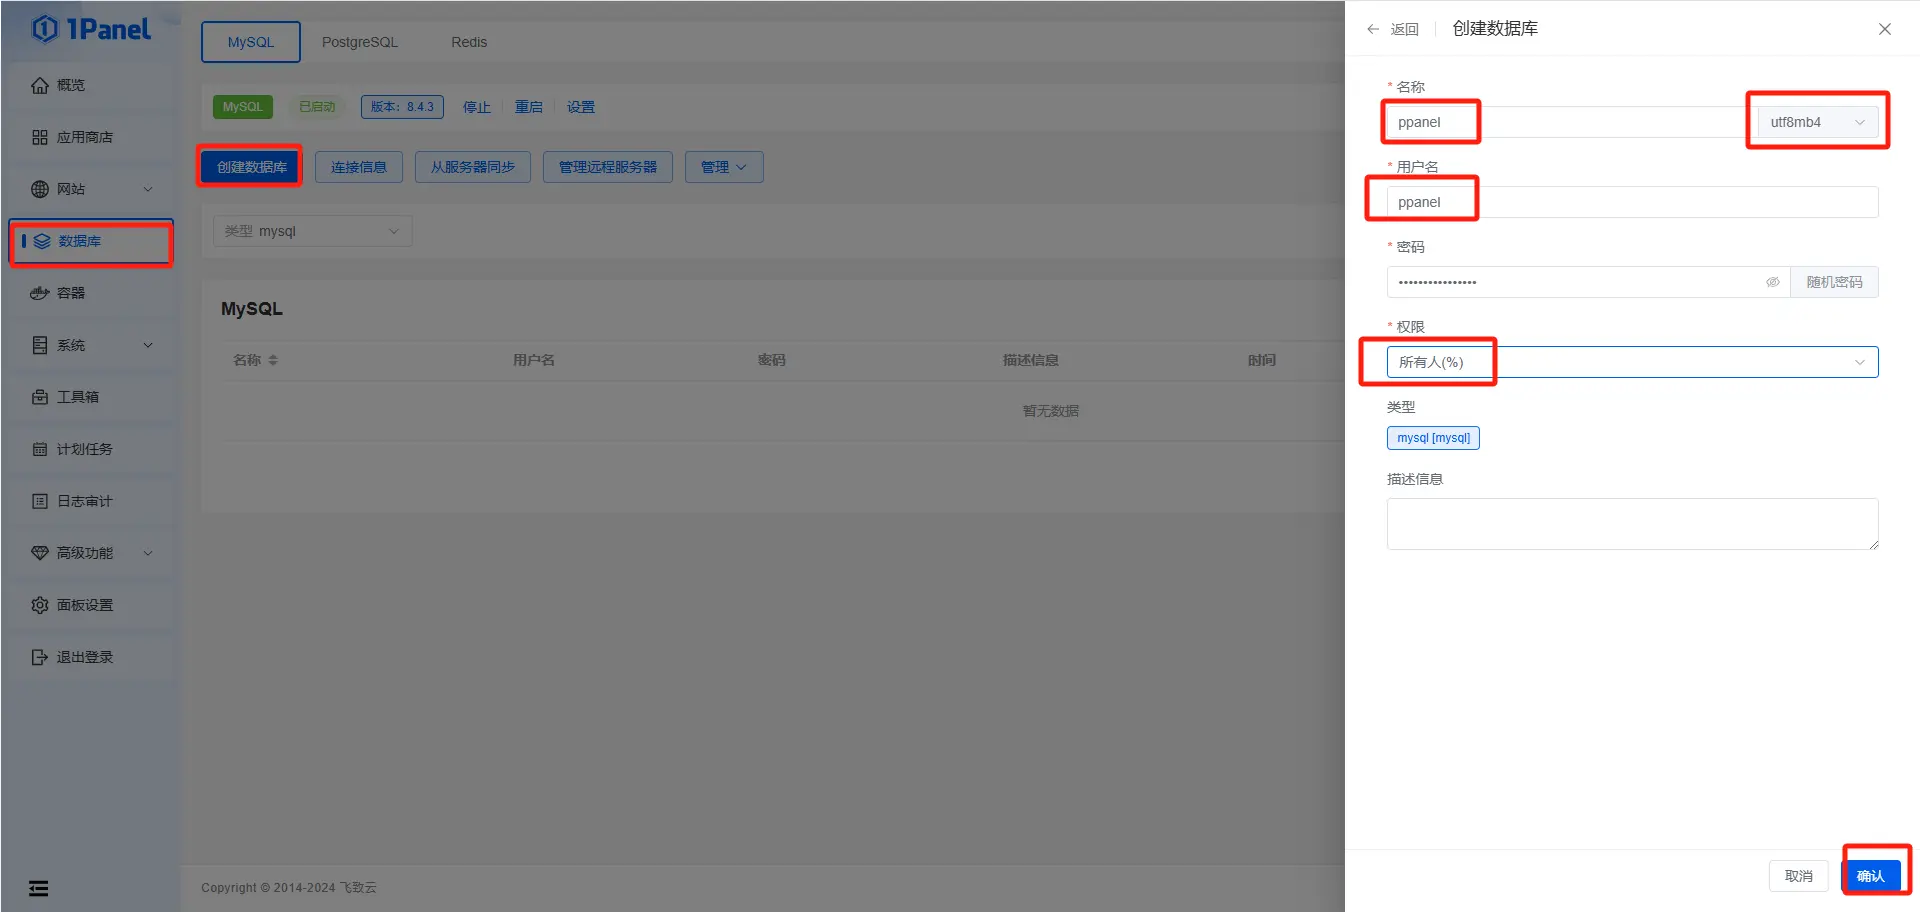Open the utf8mb4 charset dropdown
1920x912 pixels.
(x=1817, y=122)
